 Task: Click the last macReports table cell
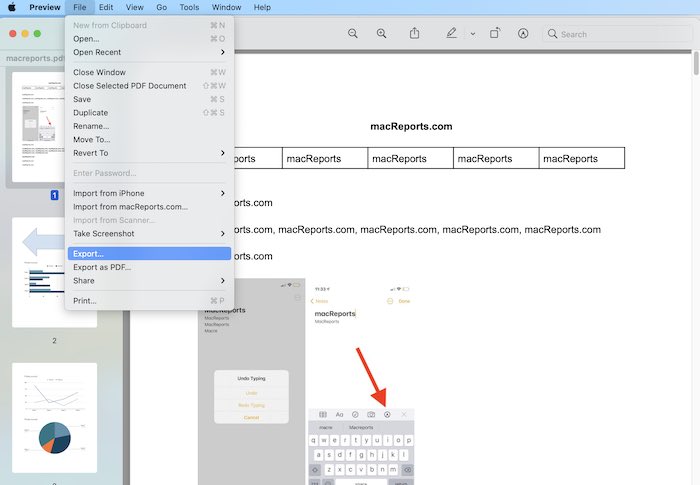(x=582, y=158)
